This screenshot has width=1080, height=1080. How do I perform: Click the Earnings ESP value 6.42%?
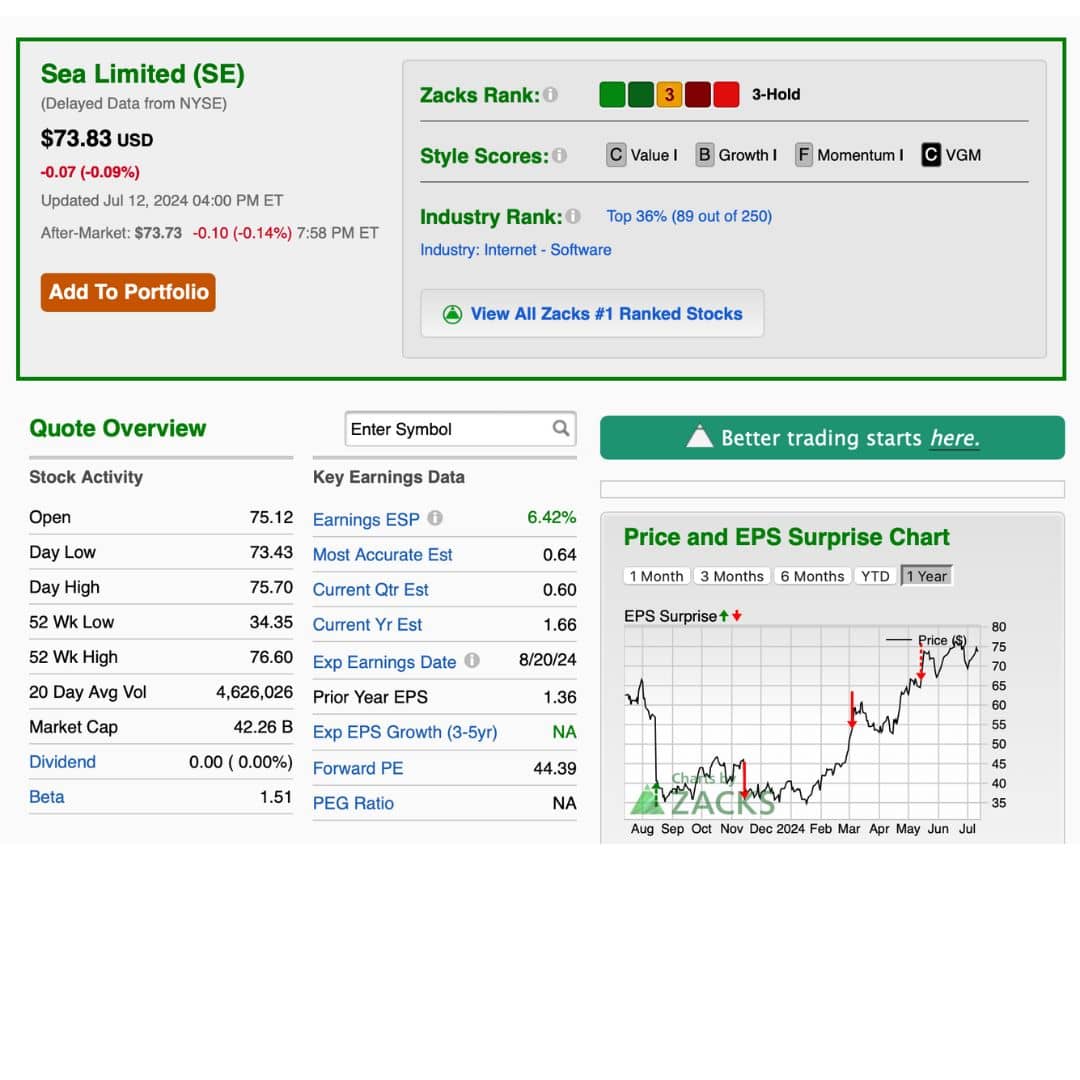[552, 517]
